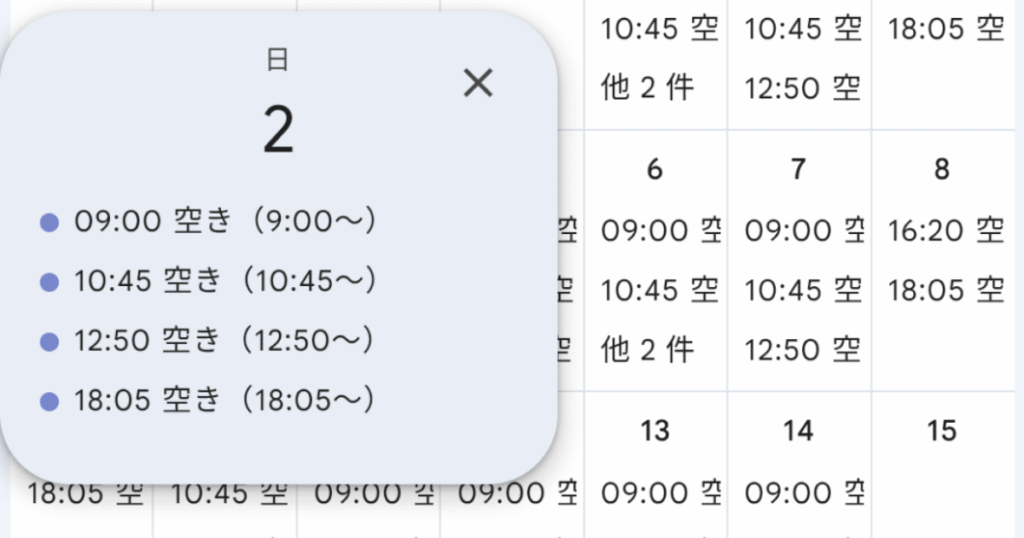Open day 13 in calendar grid
1024x538 pixels.
click(655, 431)
